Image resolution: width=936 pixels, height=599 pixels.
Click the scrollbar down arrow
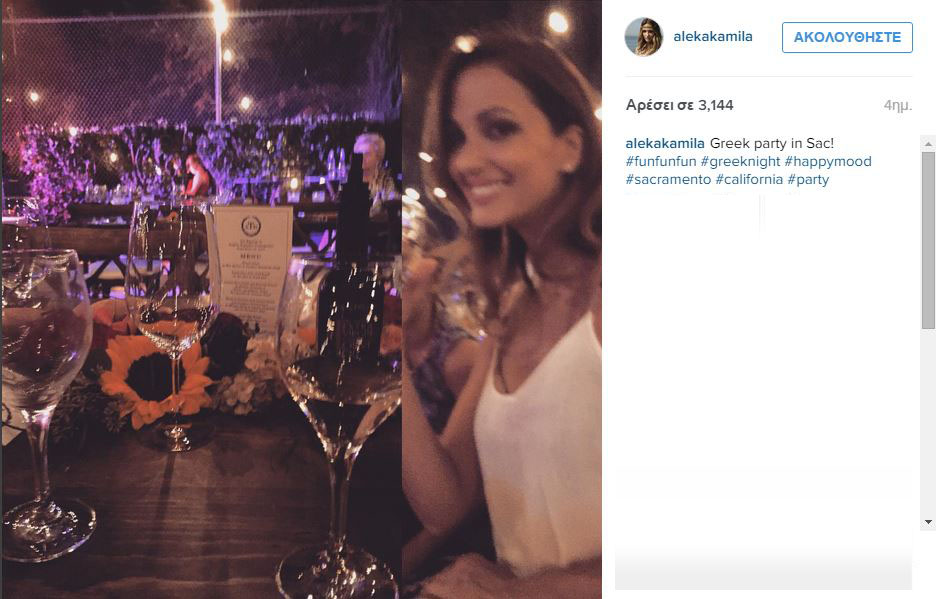928,522
